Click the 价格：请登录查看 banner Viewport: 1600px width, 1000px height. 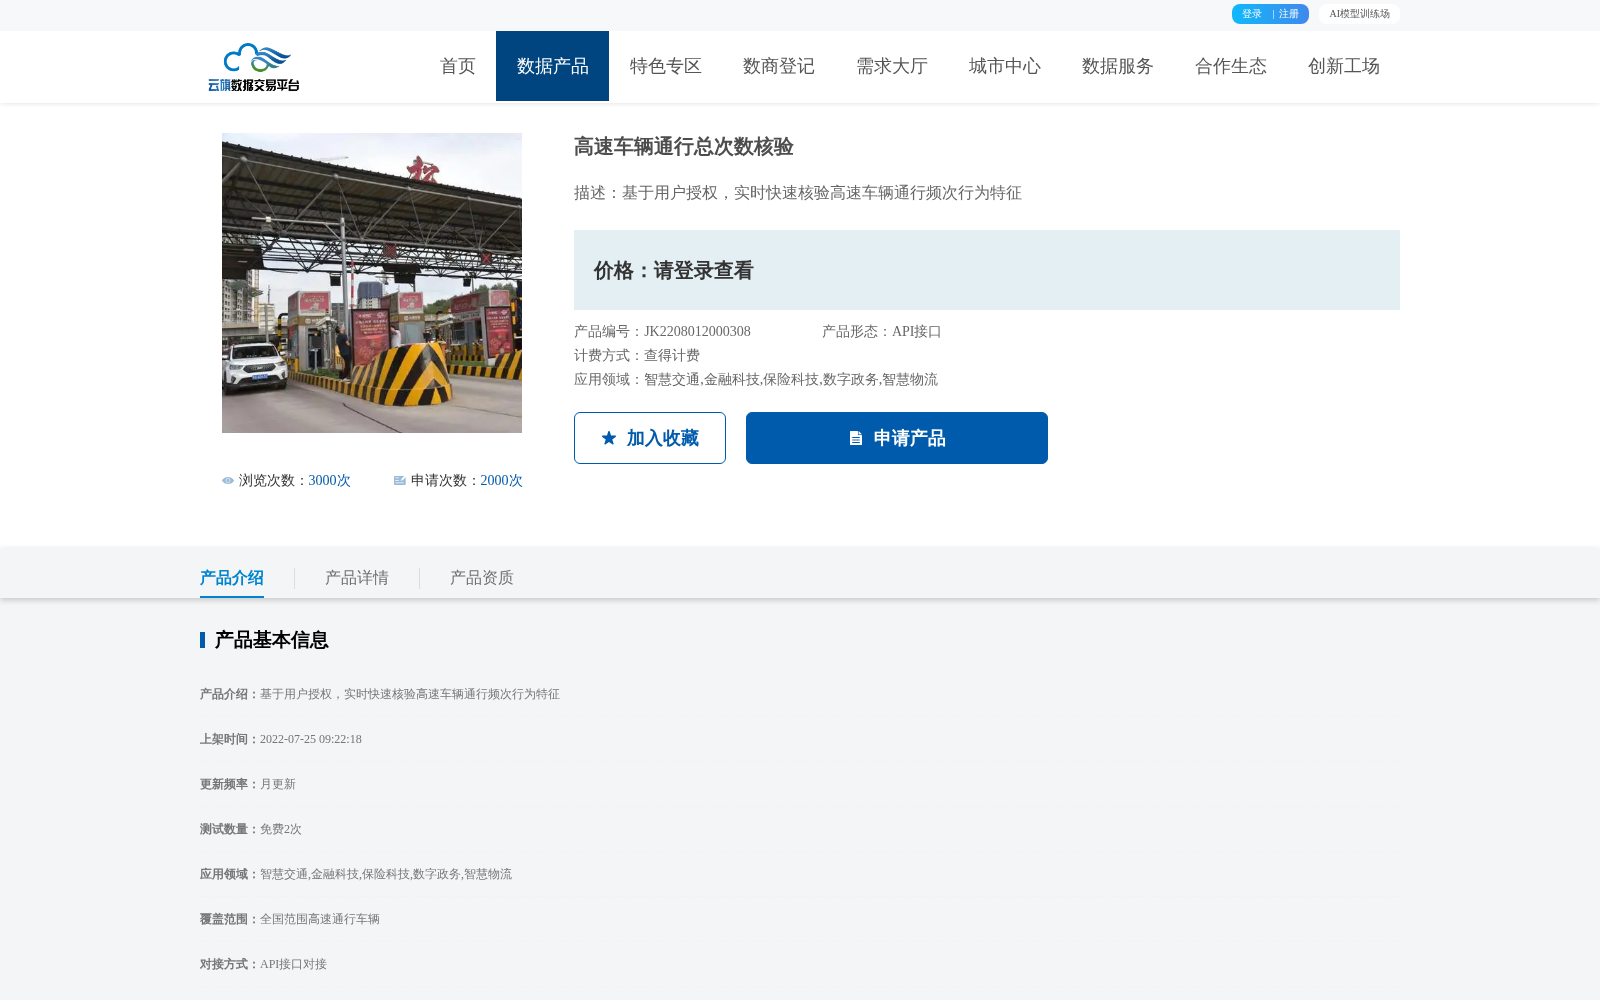click(x=987, y=270)
